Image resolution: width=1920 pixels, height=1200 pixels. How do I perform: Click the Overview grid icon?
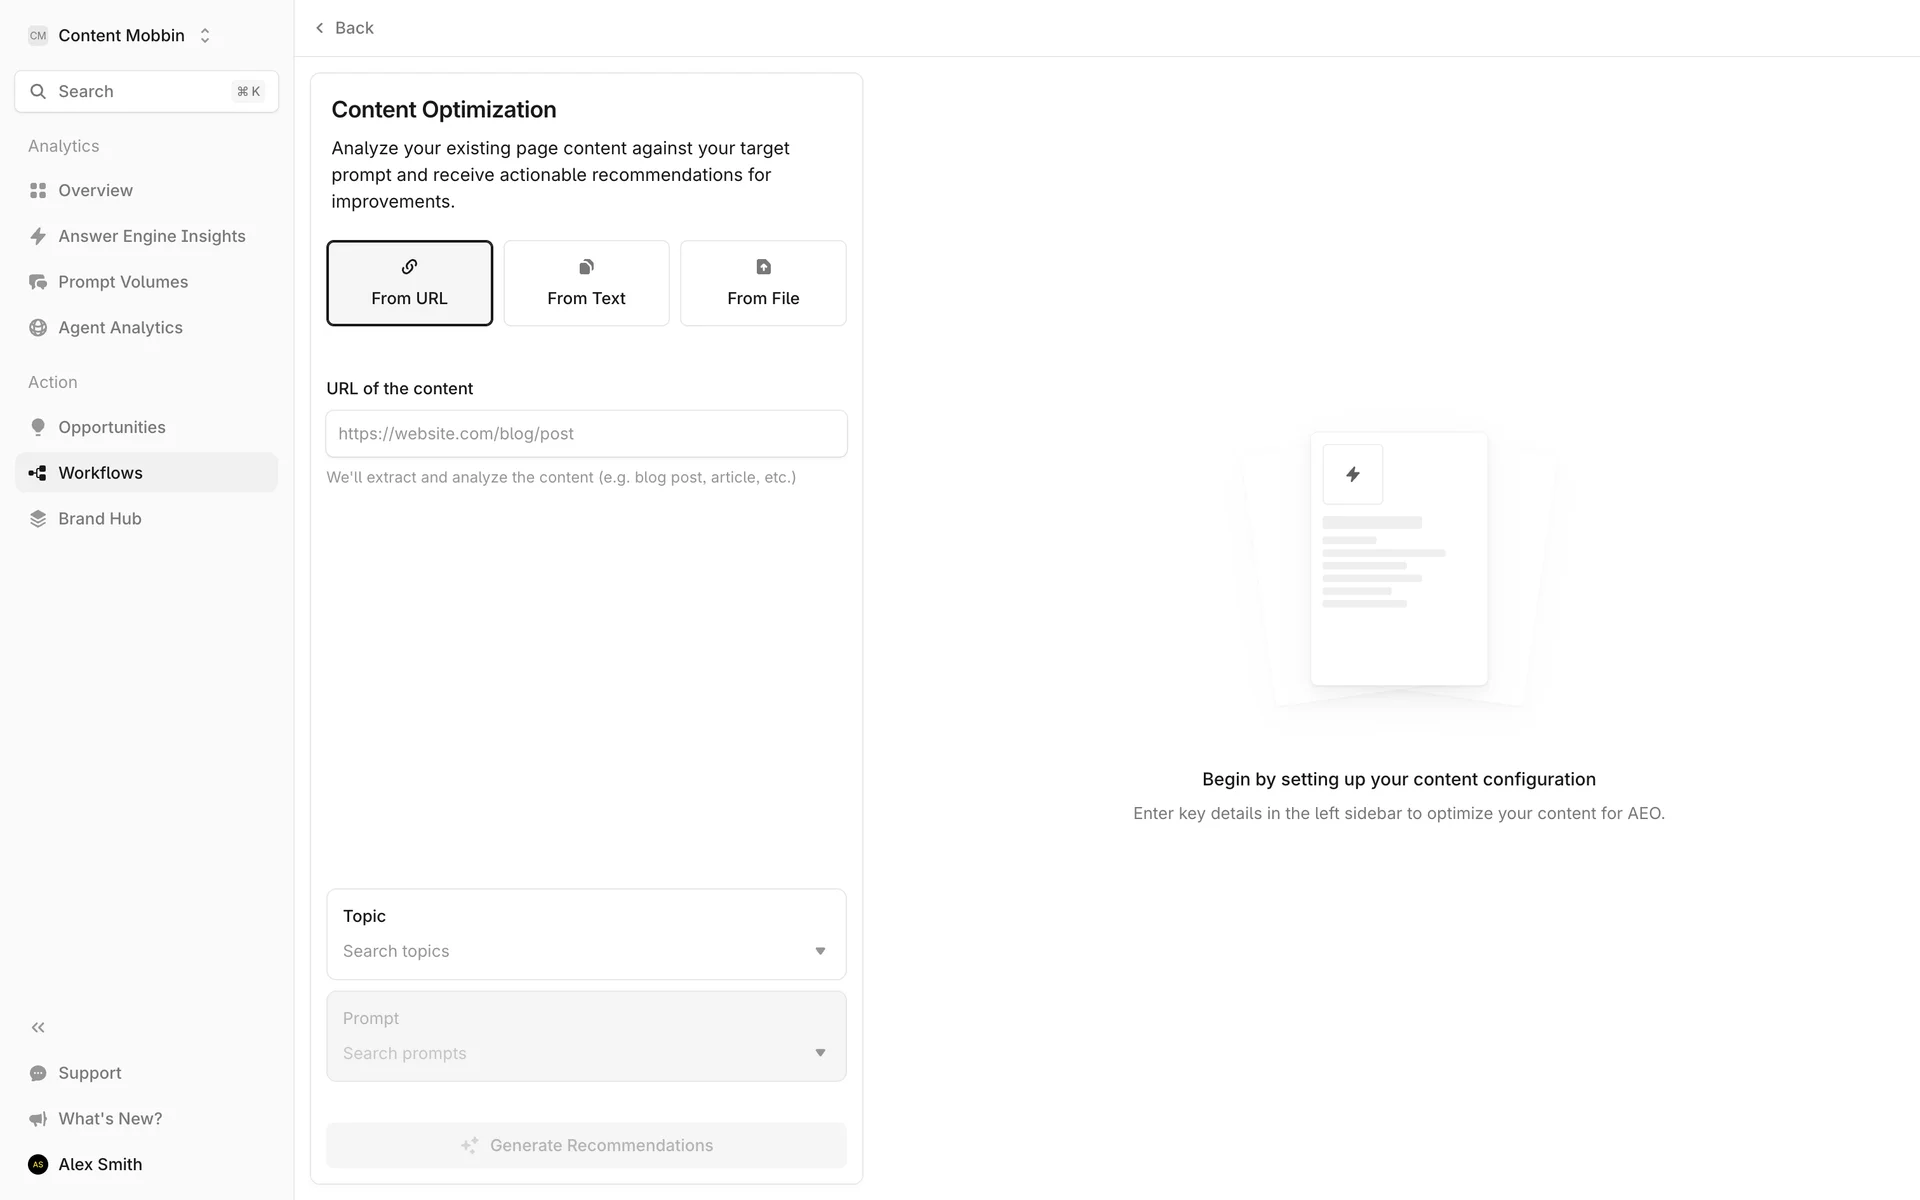click(38, 190)
